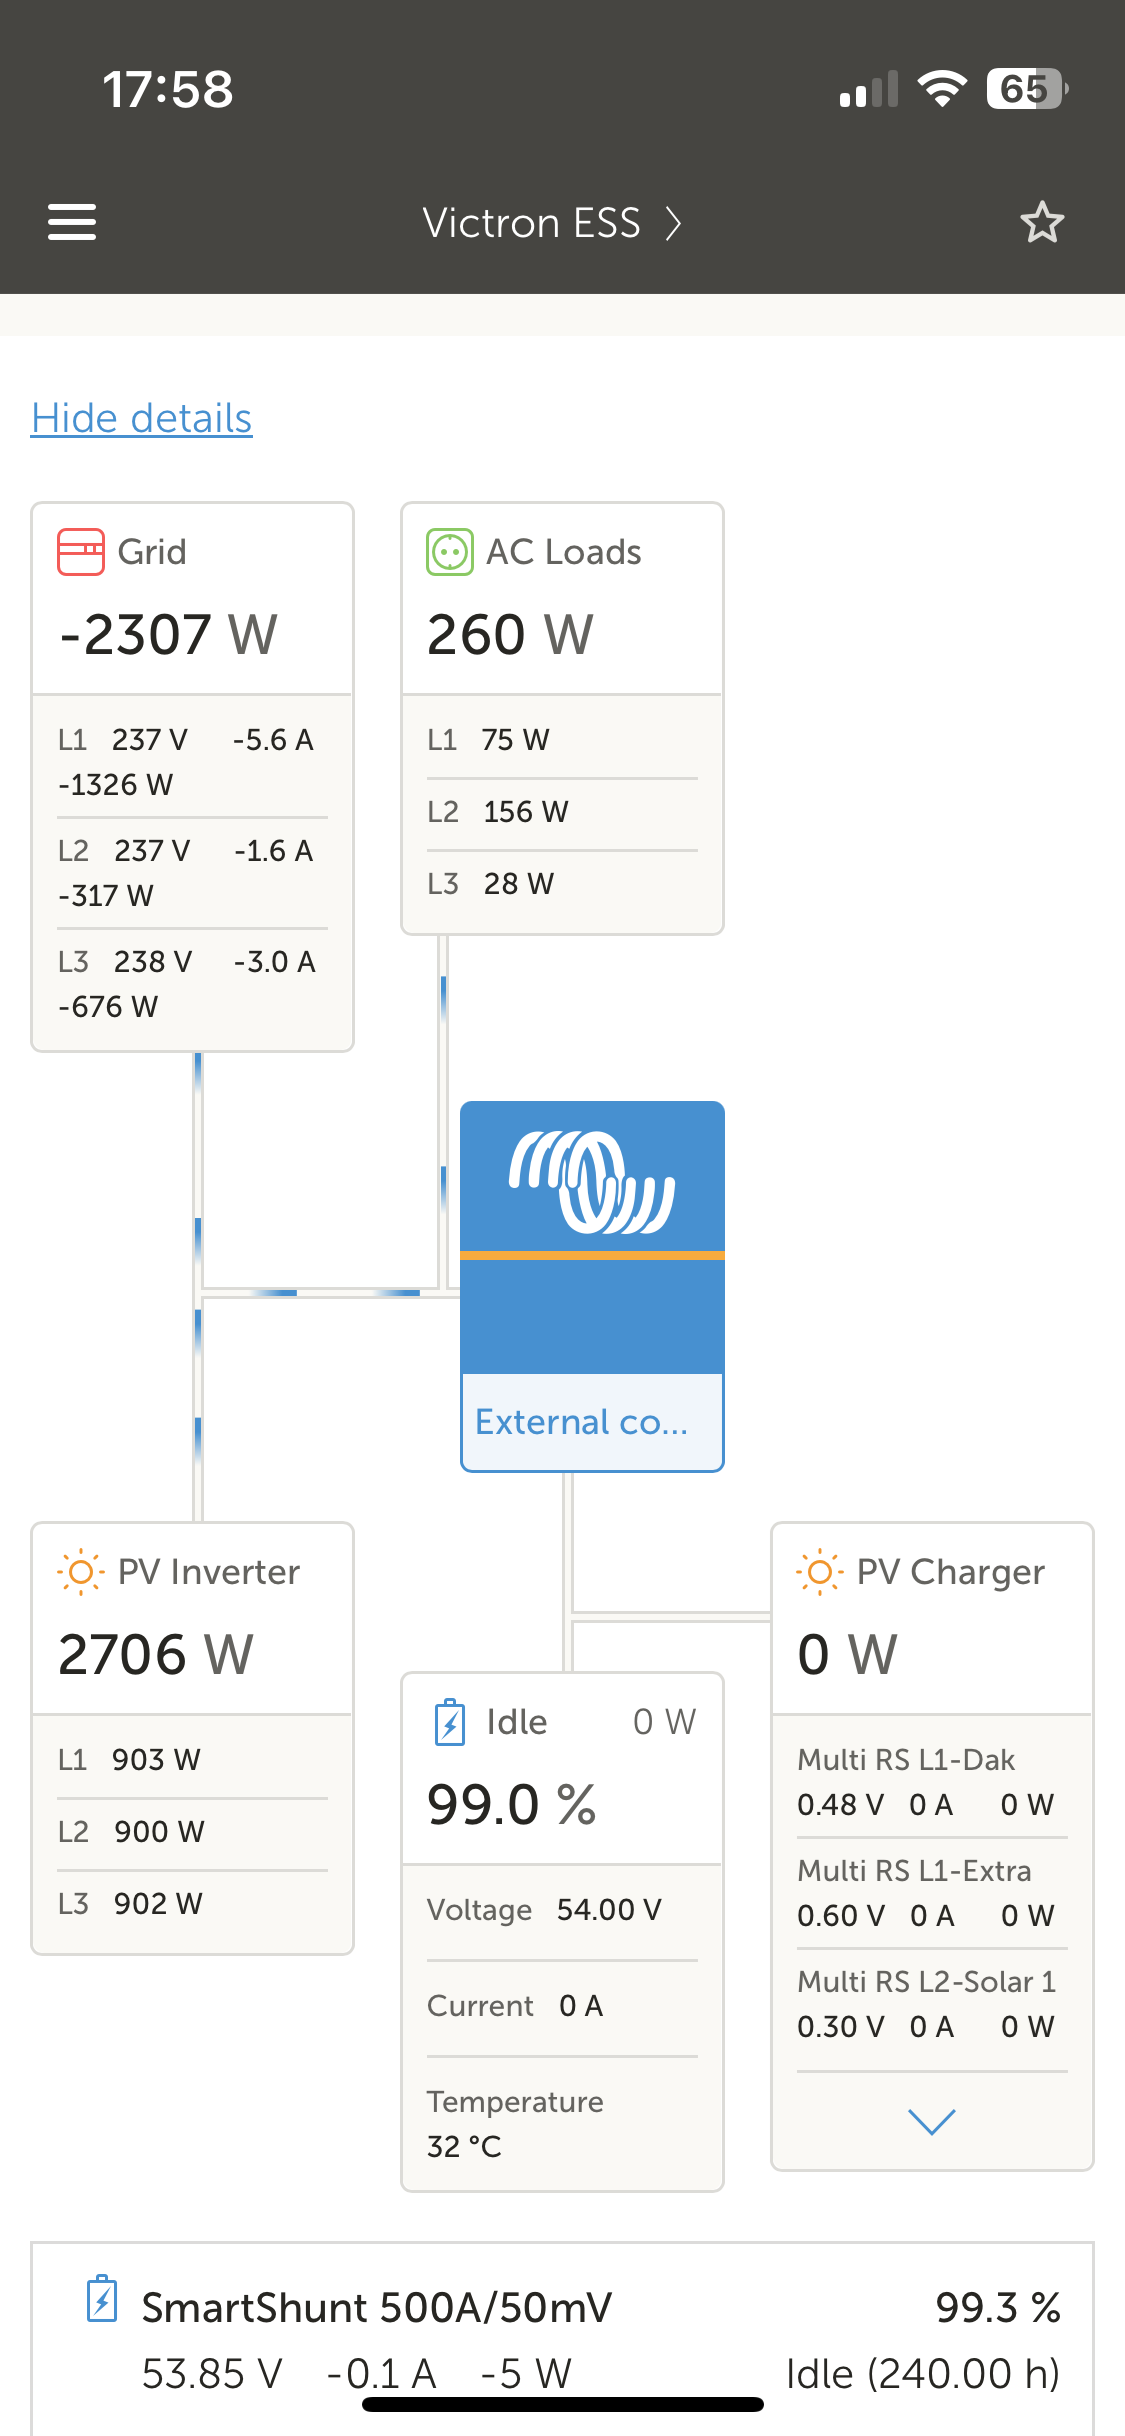Open the hamburger menu
Viewport: 1125px width, 2436px height.
coord(72,222)
